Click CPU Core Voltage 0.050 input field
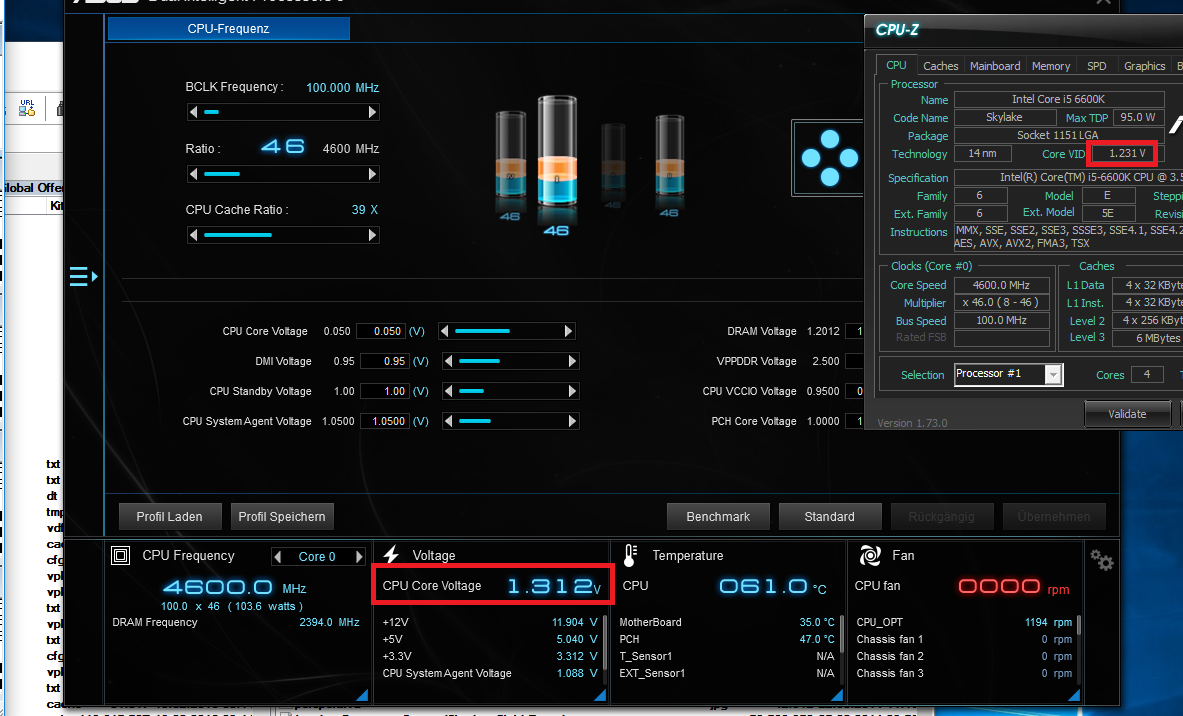The width and height of the screenshot is (1183, 716). tap(380, 331)
